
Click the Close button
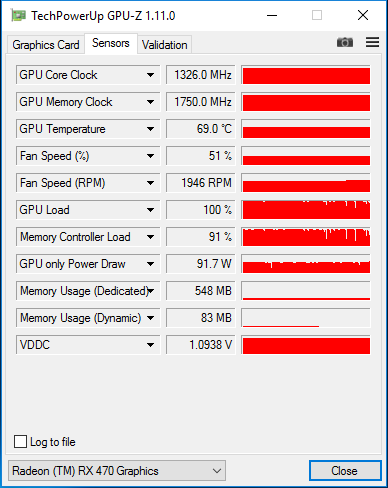pyautogui.click(x=345, y=471)
